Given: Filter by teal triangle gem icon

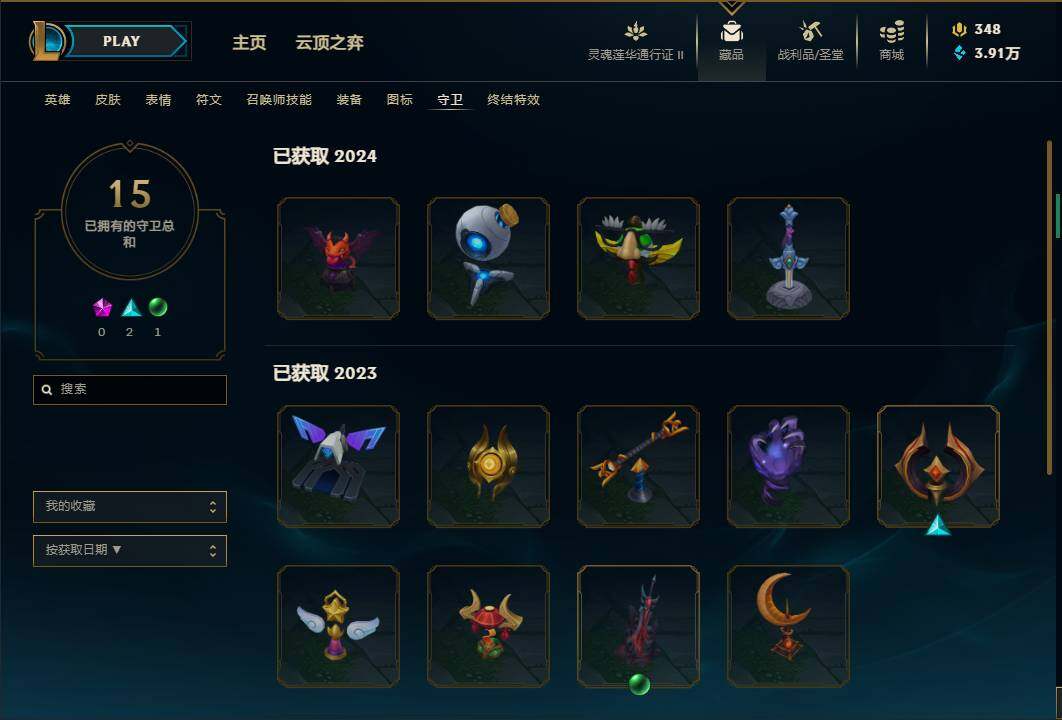Looking at the screenshot, I should (131, 308).
